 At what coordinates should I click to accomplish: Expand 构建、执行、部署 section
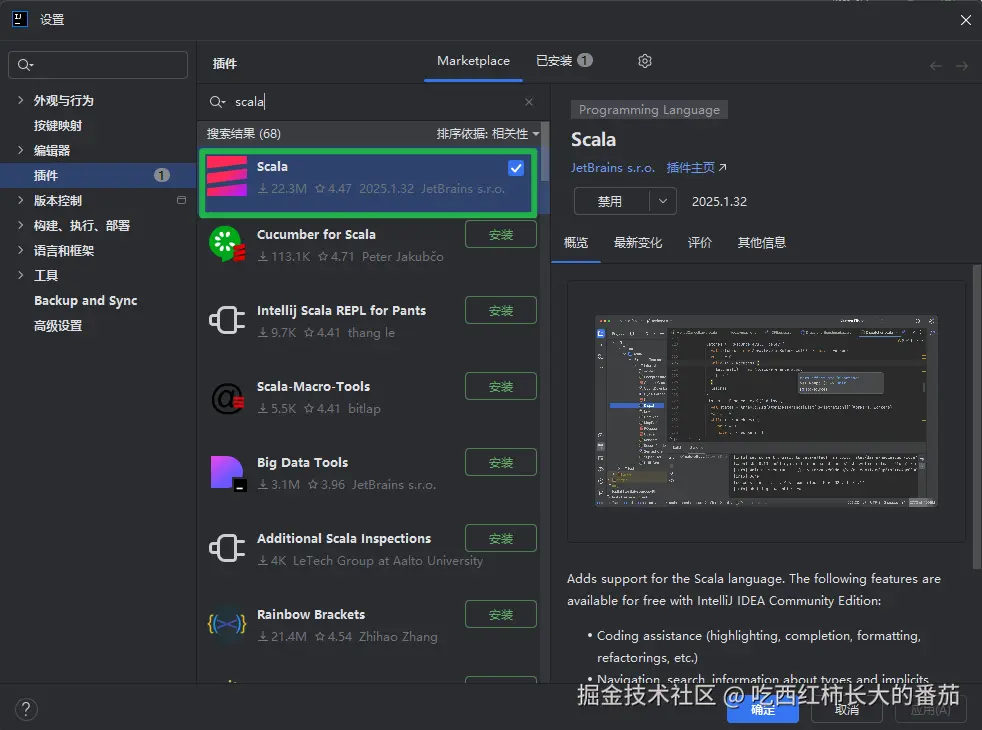[21, 225]
